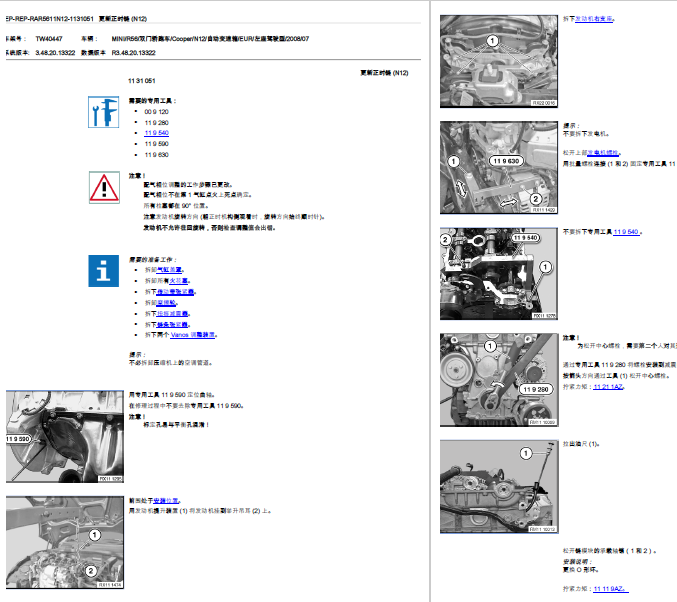The image size is (677, 602).
Task: Click the blue information 'i' icon
Action: (x=104, y=271)
